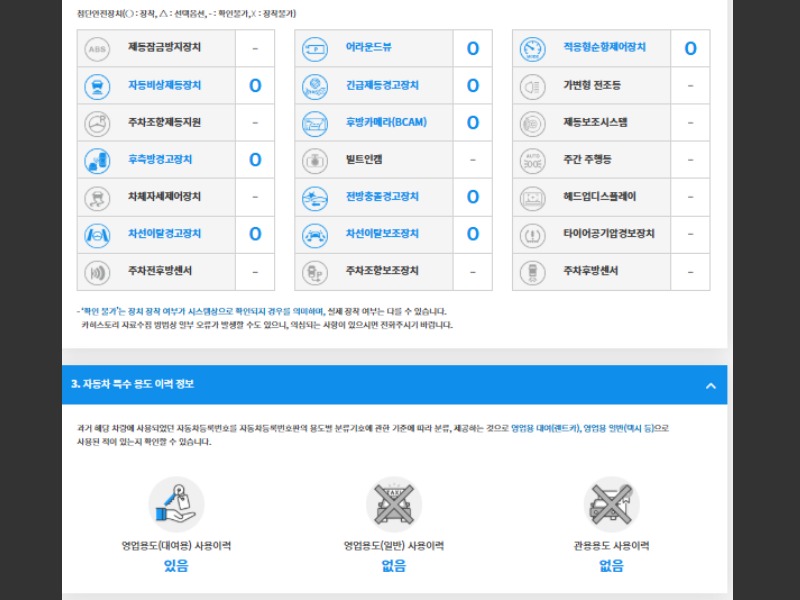Select the 후방카메라(BCAM) icon
The width and height of the screenshot is (800, 600).
[314, 122]
